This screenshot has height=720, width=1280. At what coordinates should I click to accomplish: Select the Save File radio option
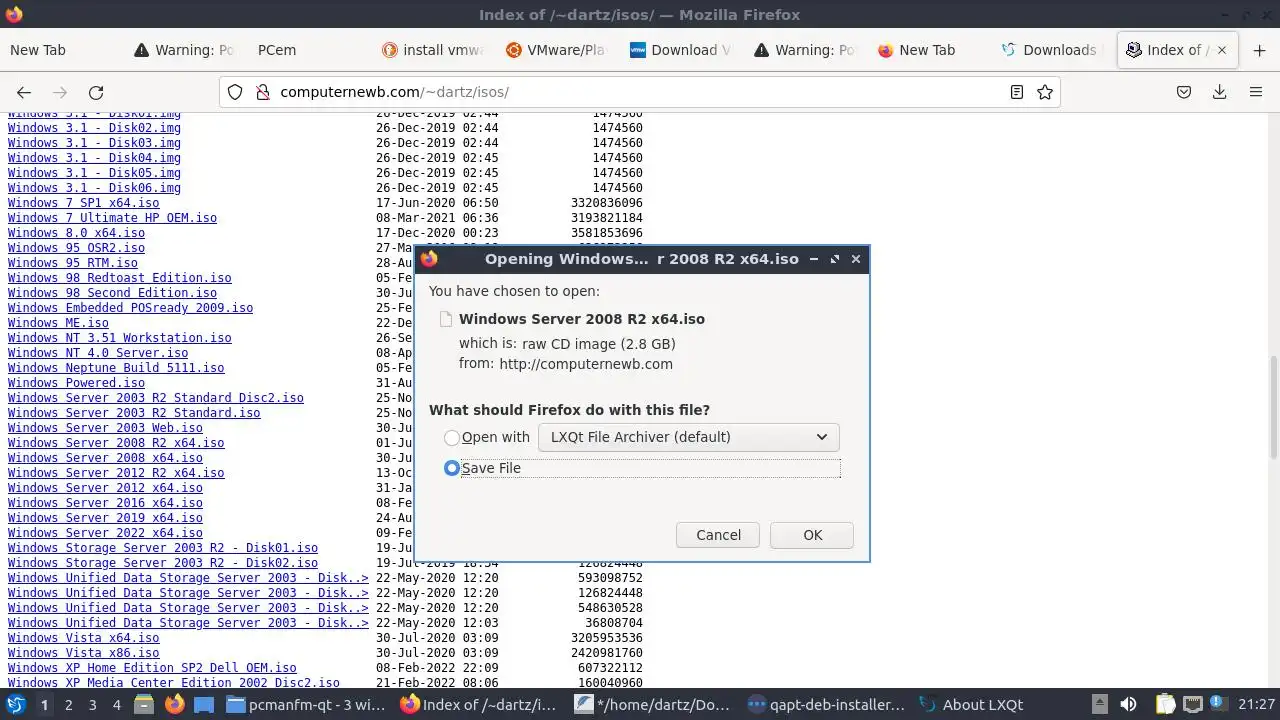pyautogui.click(x=452, y=468)
